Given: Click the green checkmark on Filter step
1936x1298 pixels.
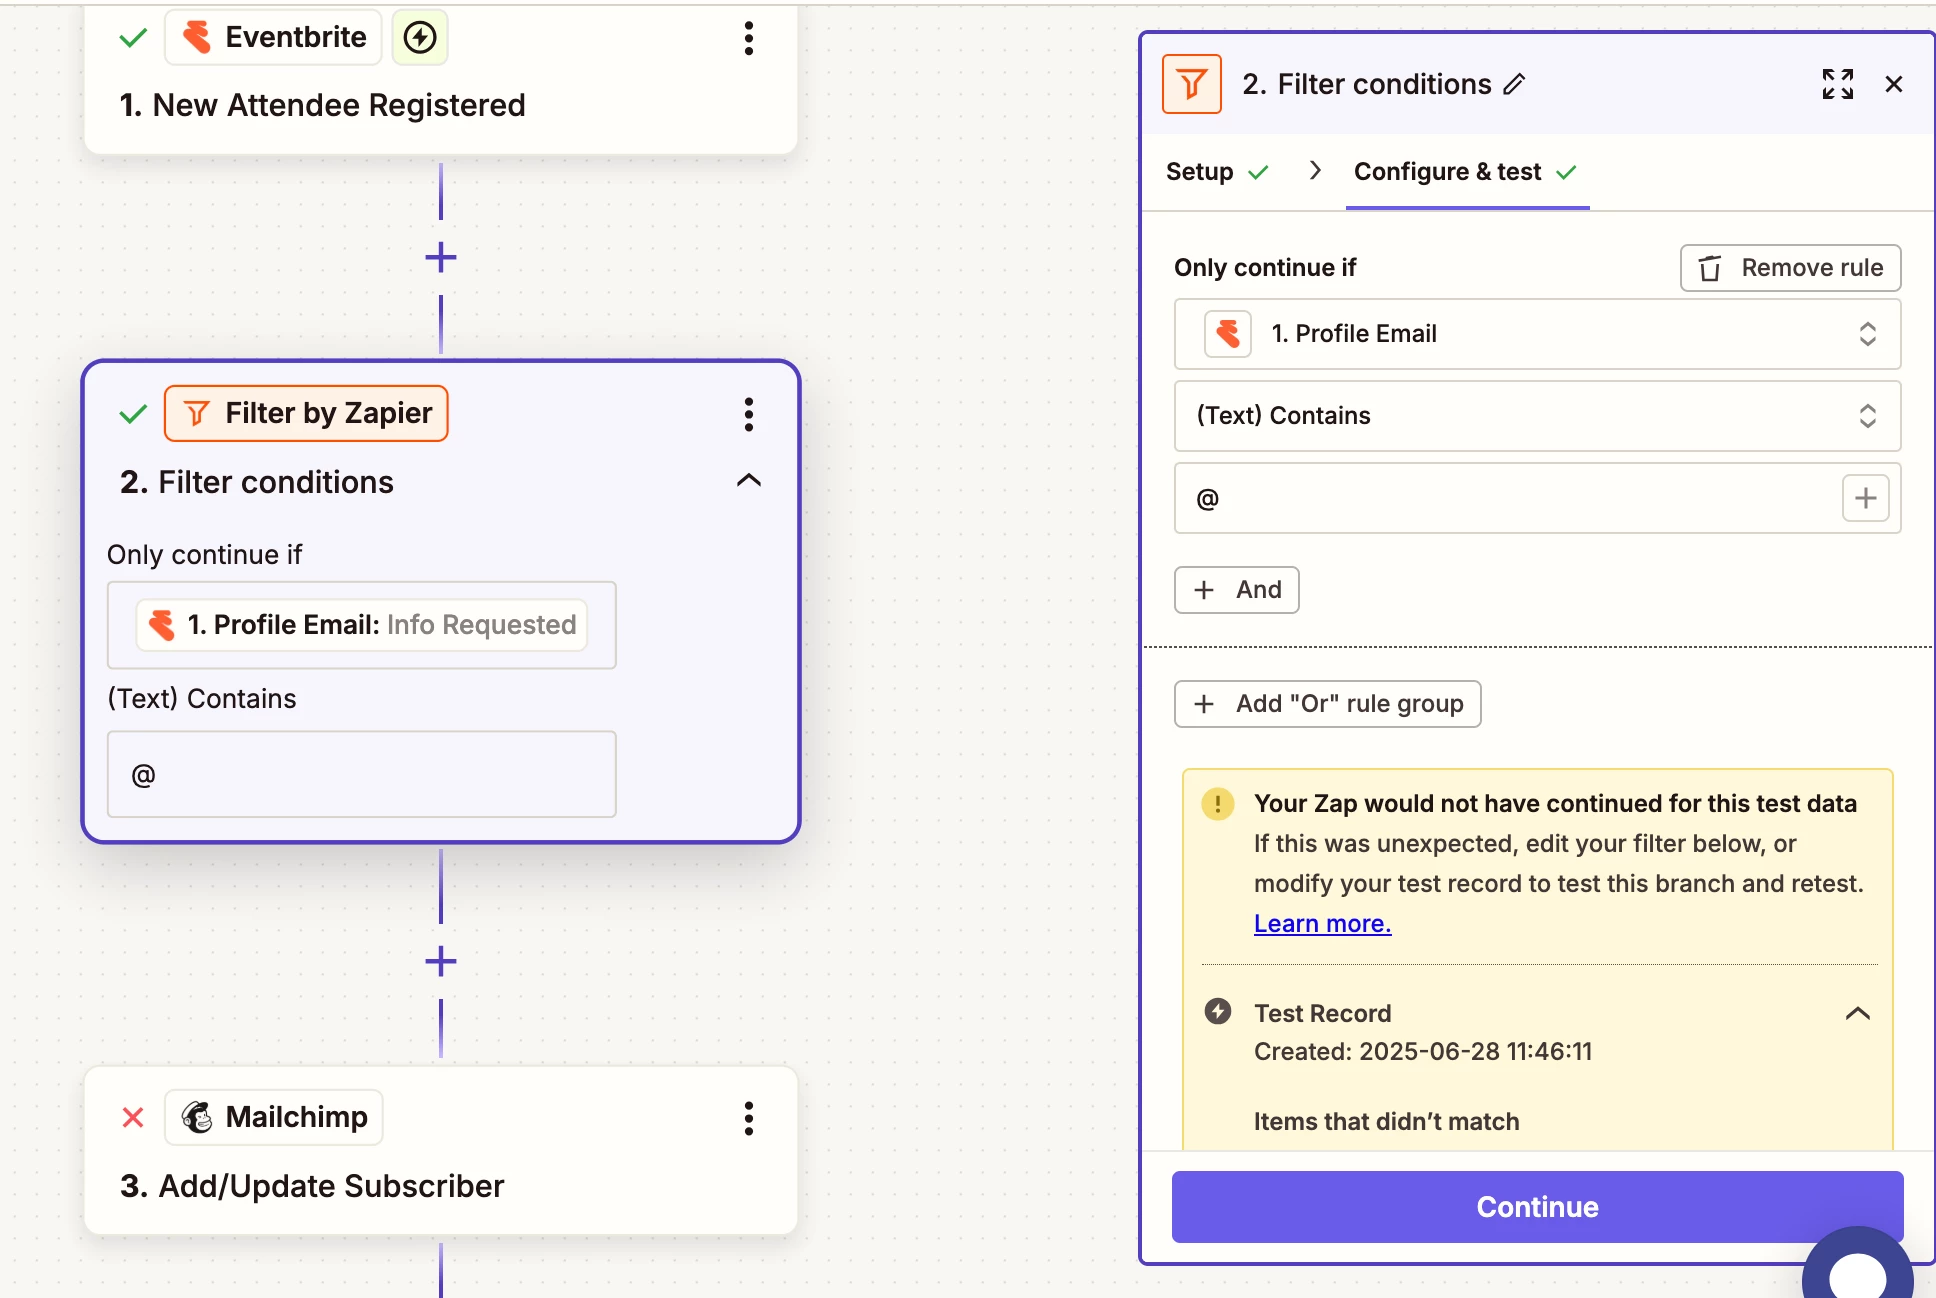Looking at the screenshot, I should coord(133,414).
